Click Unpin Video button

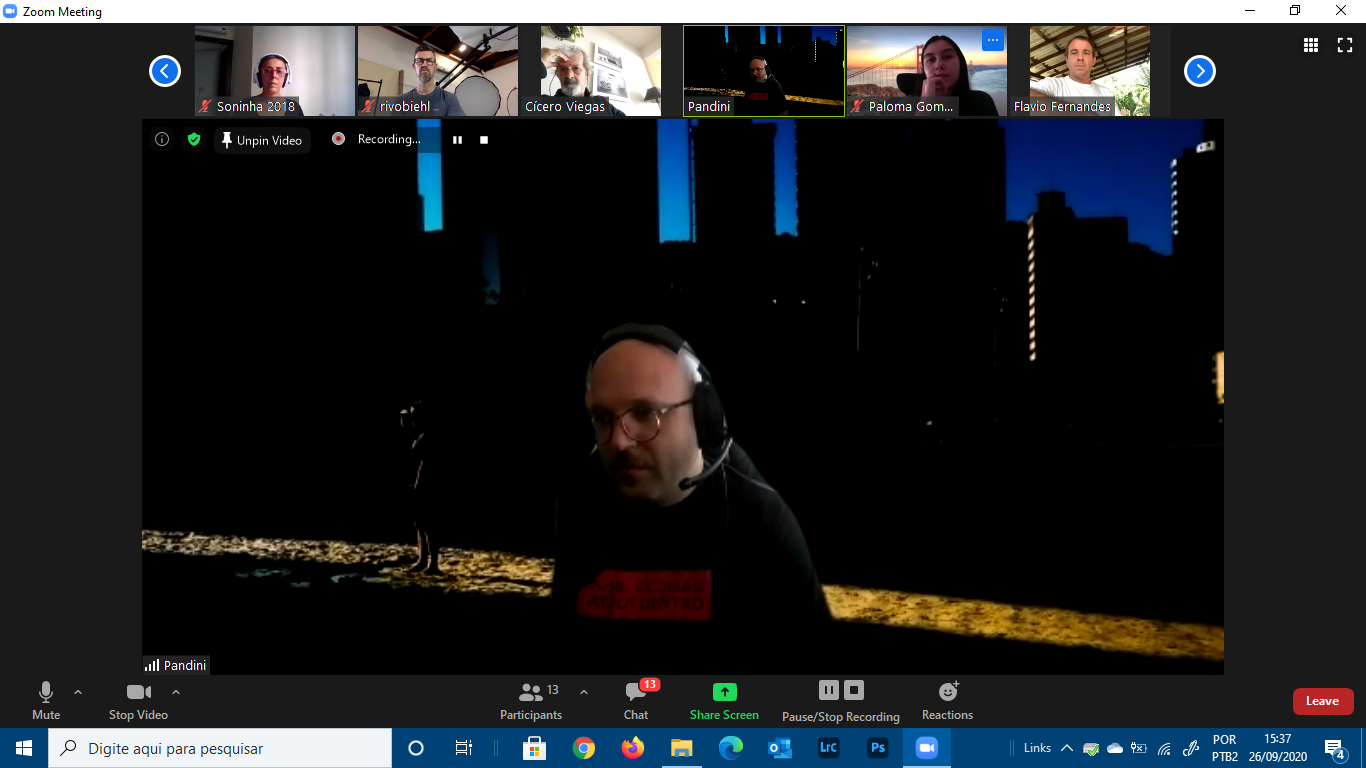click(x=262, y=140)
